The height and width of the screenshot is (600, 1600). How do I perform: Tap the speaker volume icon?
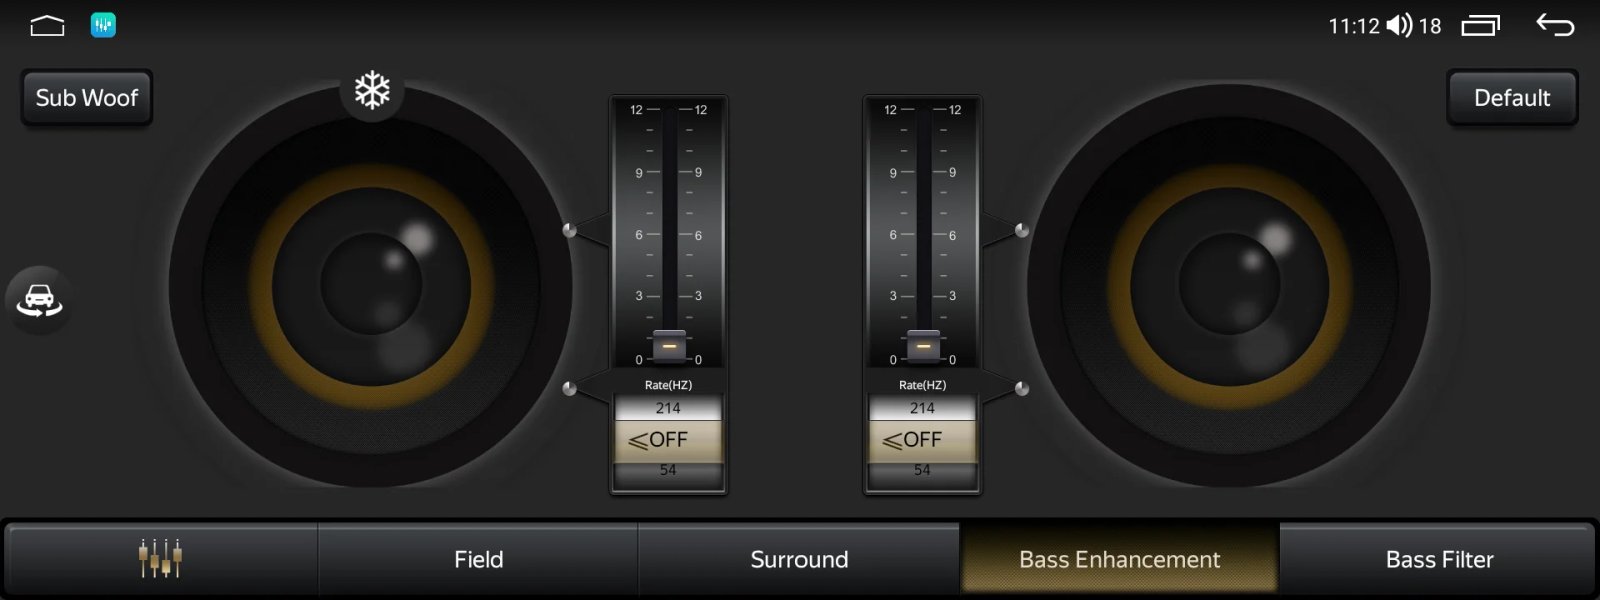[1399, 26]
